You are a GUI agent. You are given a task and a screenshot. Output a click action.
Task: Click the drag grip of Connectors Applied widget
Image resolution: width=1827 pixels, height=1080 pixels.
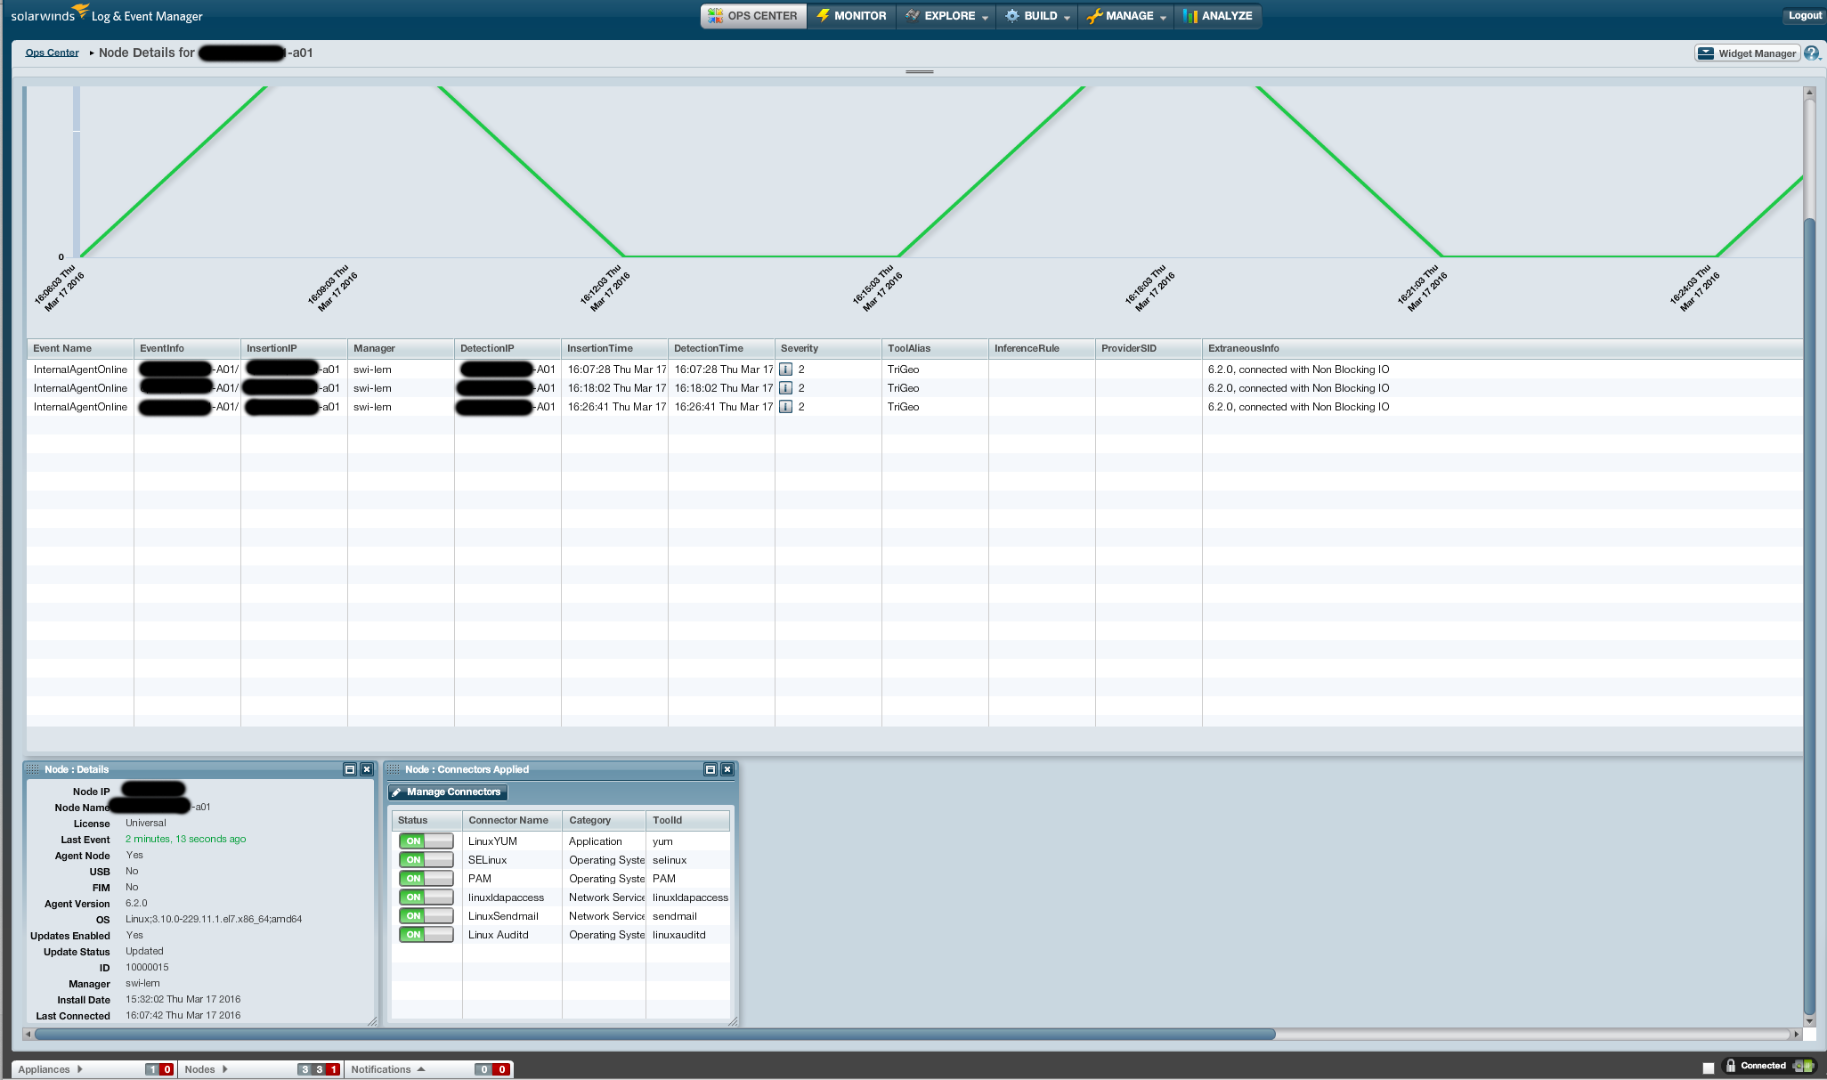pos(394,769)
